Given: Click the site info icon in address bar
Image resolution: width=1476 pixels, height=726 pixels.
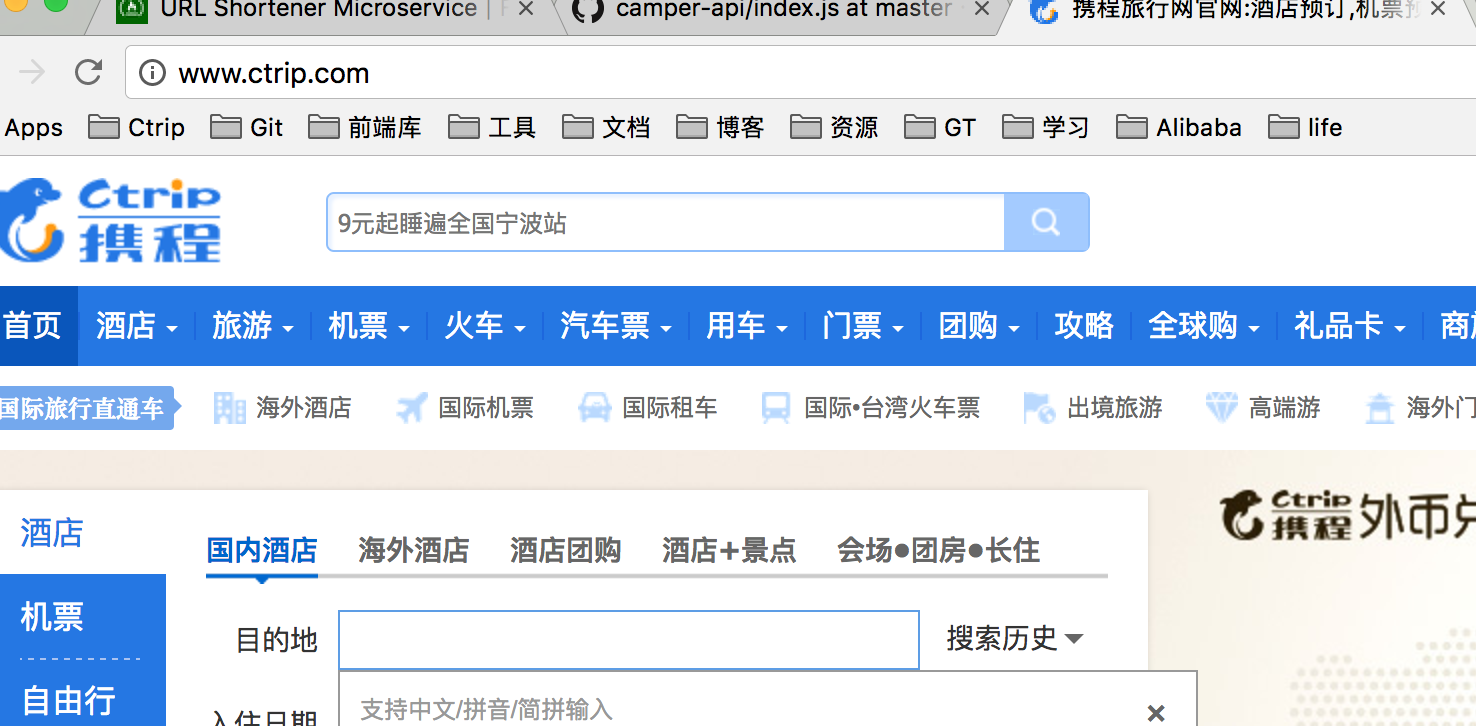Looking at the screenshot, I should coord(152,73).
